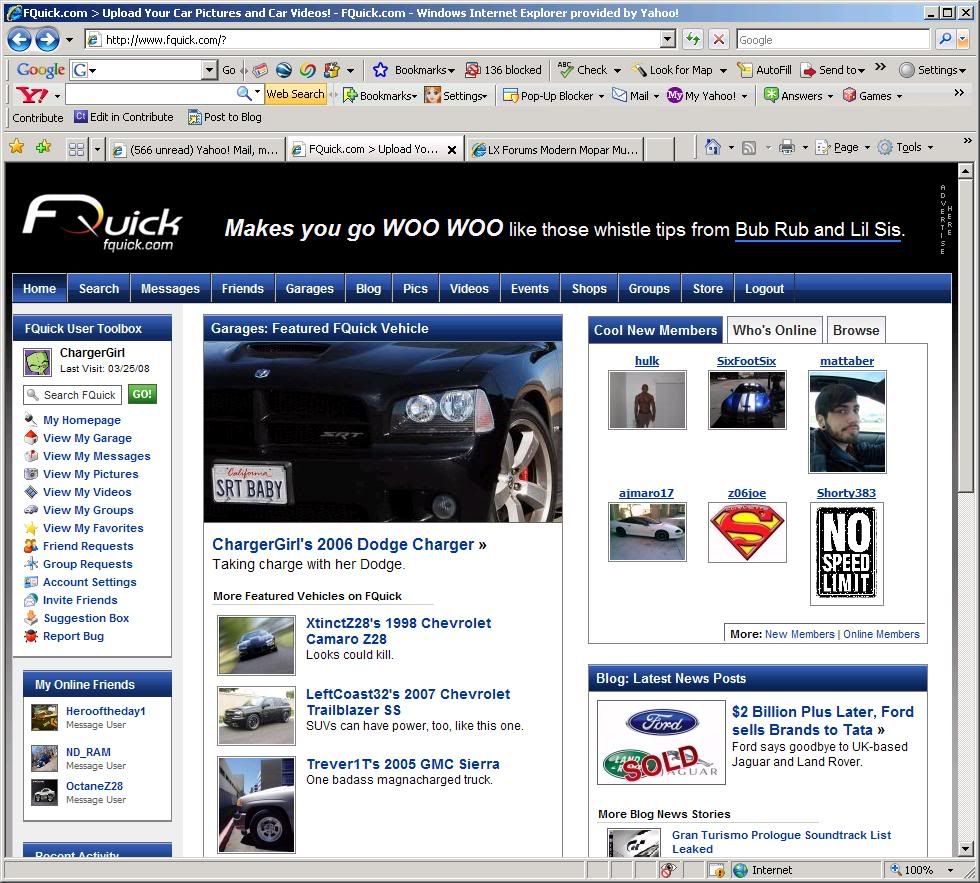Click the red Stop loading icon
This screenshot has width=980, height=883.
[x=719, y=39]
